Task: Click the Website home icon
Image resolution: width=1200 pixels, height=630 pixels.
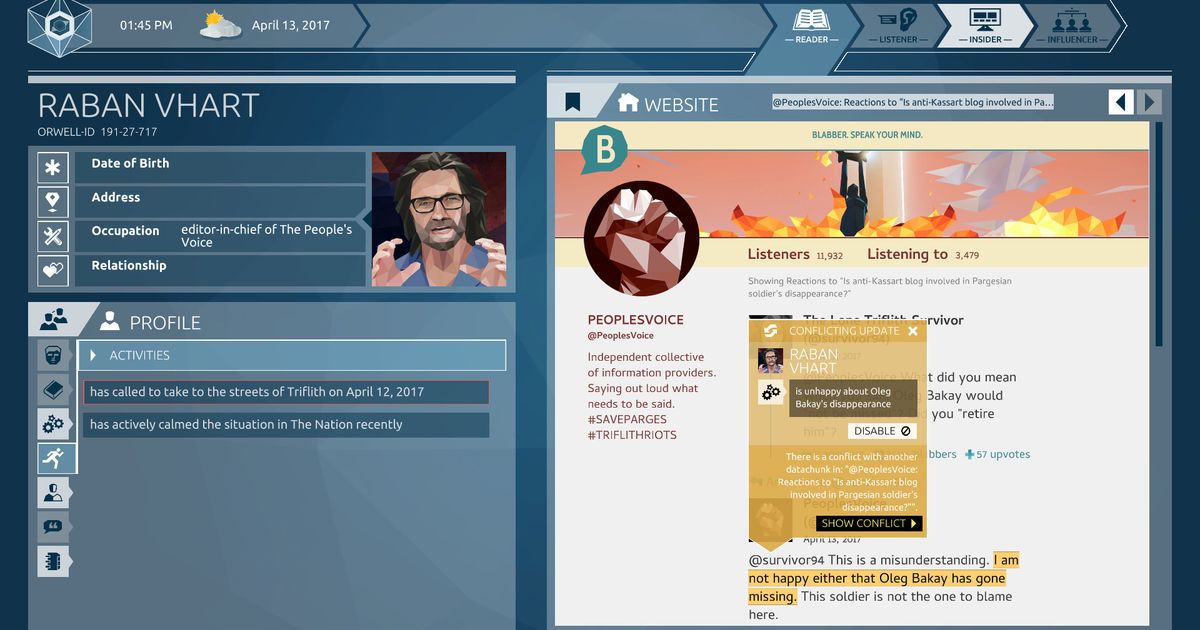Action: (x=628, y=102)
